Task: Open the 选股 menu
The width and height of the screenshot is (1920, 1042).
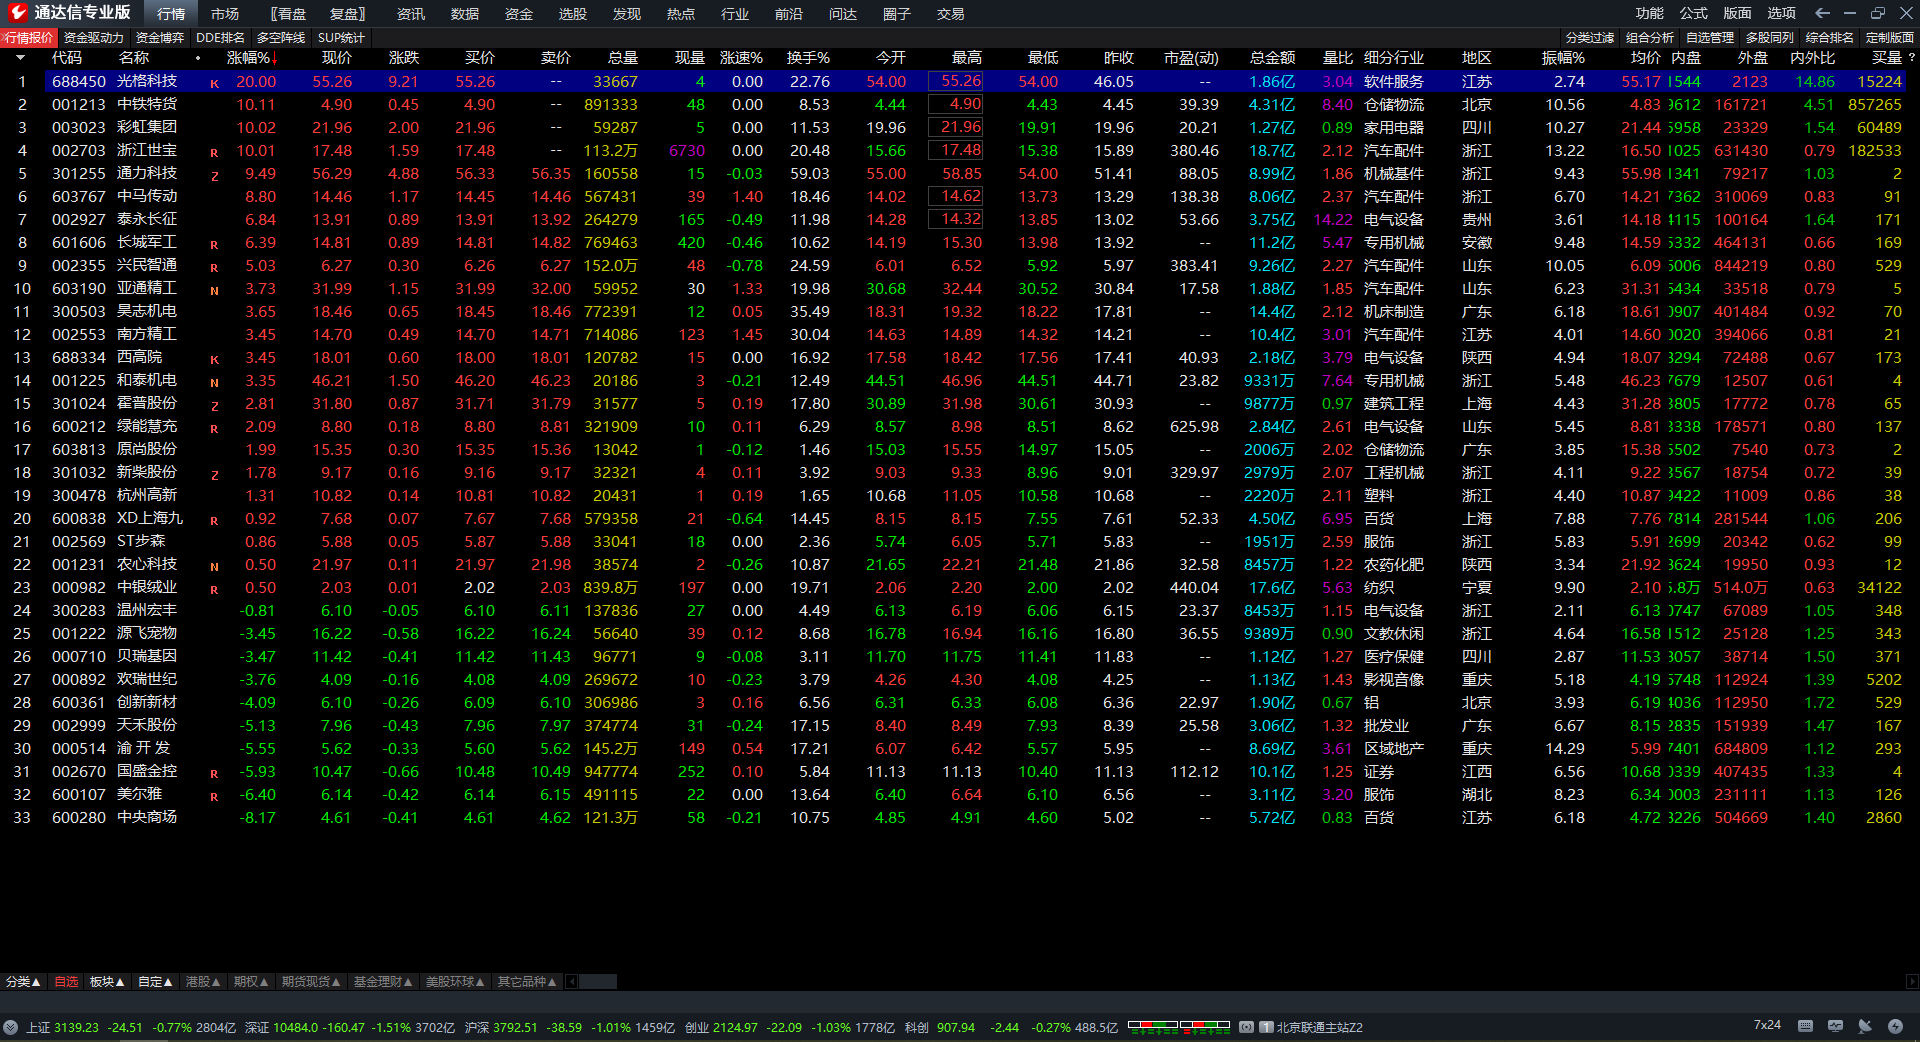Action: [x=573, y=14]
